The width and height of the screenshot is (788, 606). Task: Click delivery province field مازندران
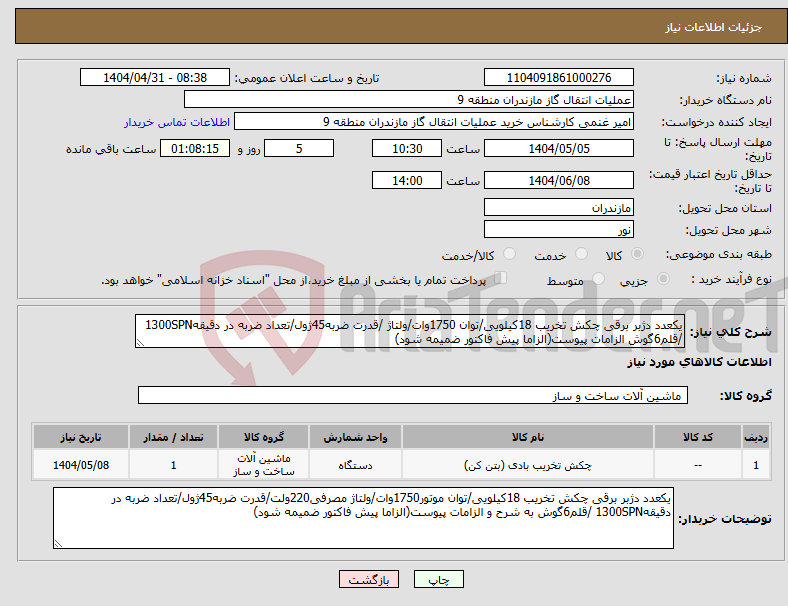[558, 207]
